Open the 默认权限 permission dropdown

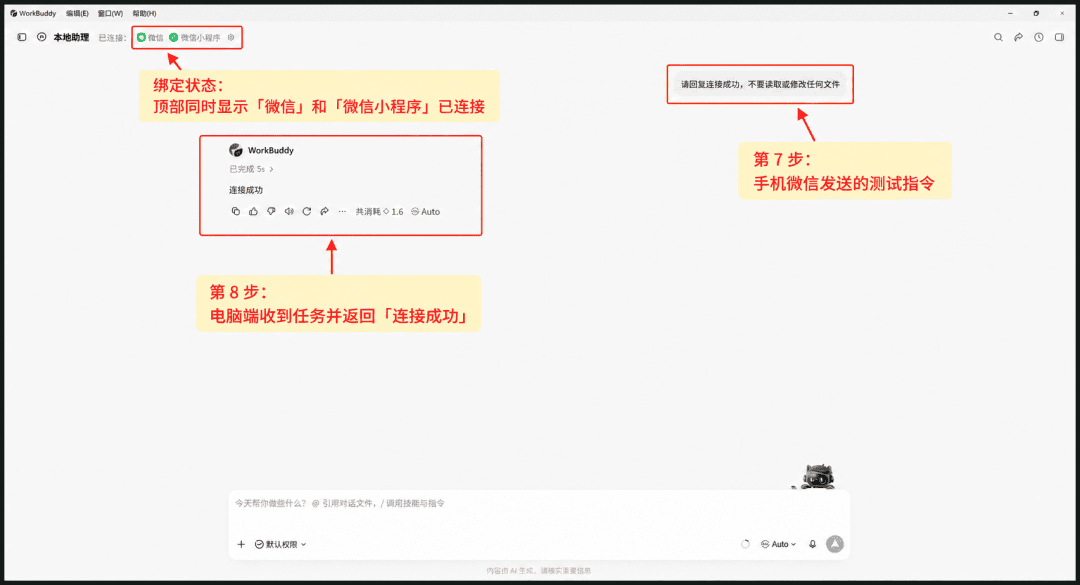click(x=280, y=544)
